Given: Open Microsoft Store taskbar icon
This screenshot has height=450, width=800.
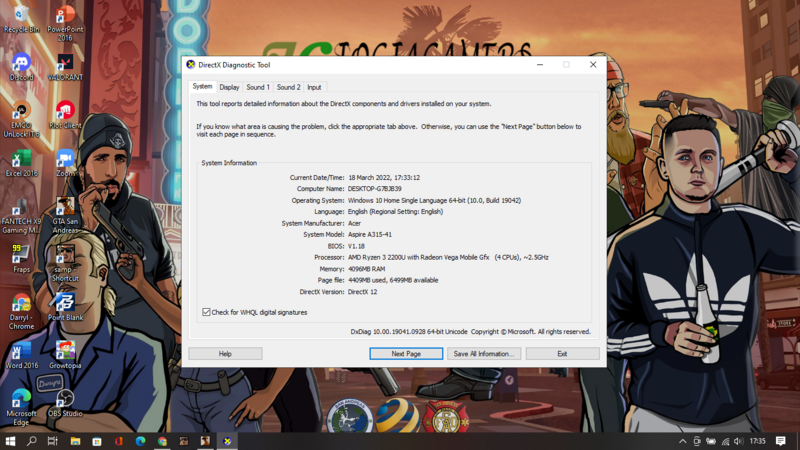Looking at the screenshot, I should pyautogui.click(x=97, y=441).
